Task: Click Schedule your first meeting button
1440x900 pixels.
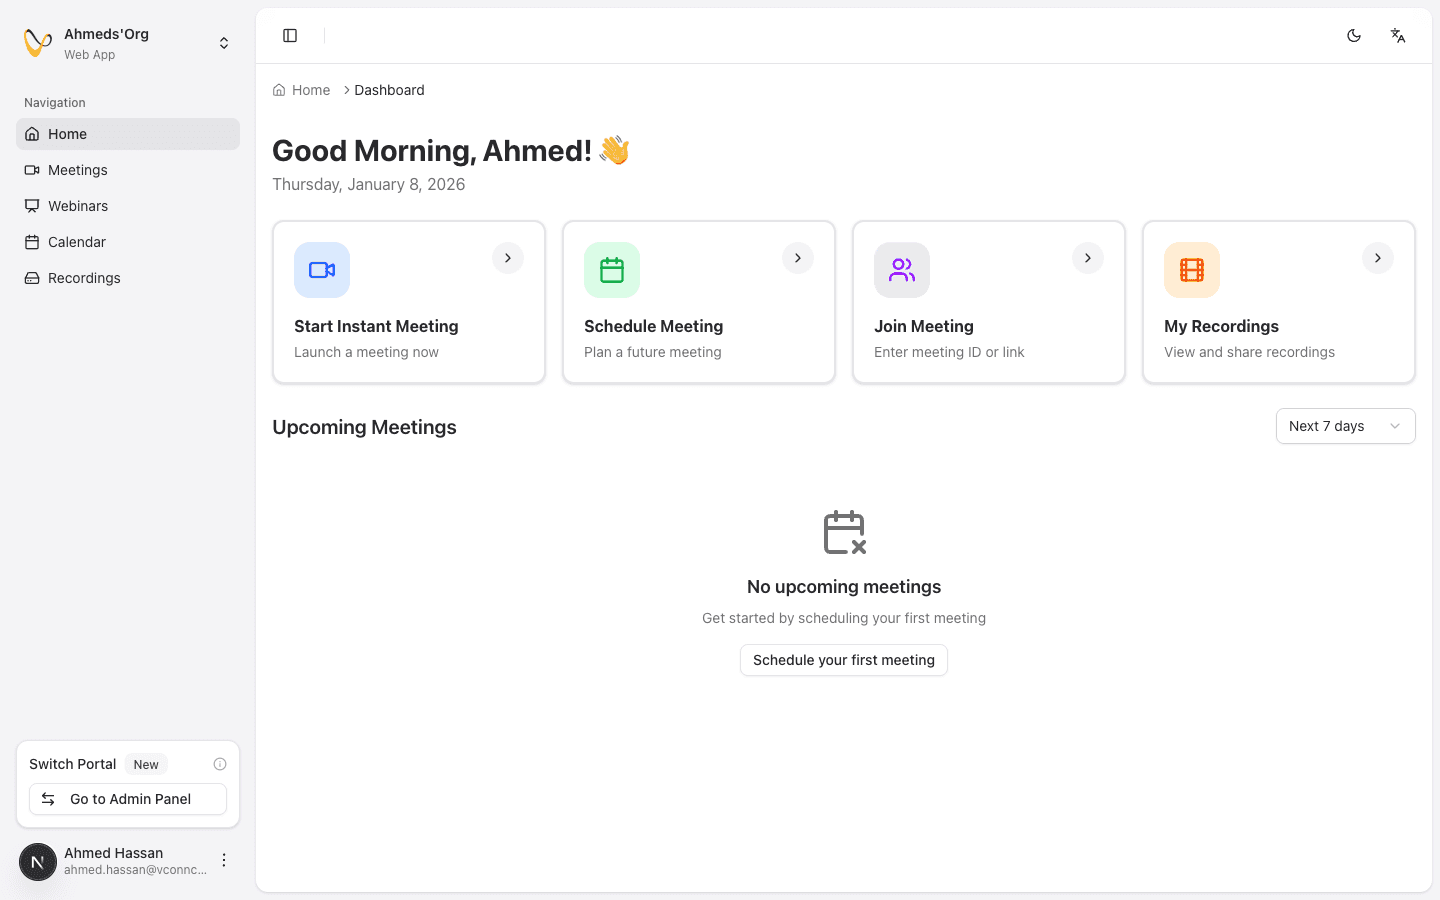Action: 844,660
